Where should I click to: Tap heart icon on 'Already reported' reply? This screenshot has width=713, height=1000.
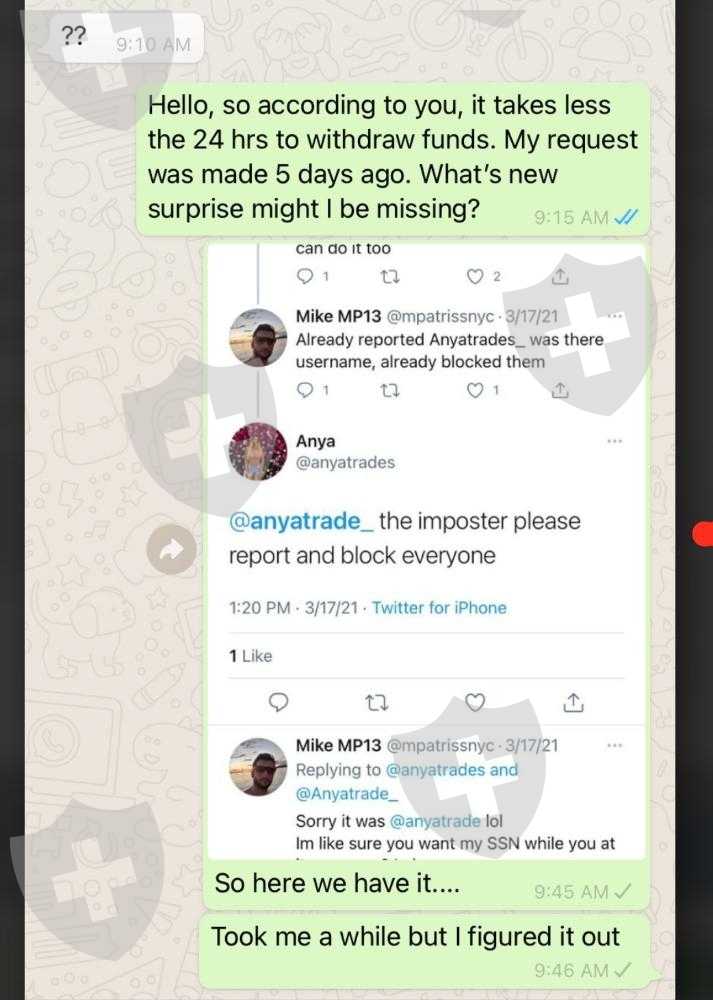coord(475,390)
